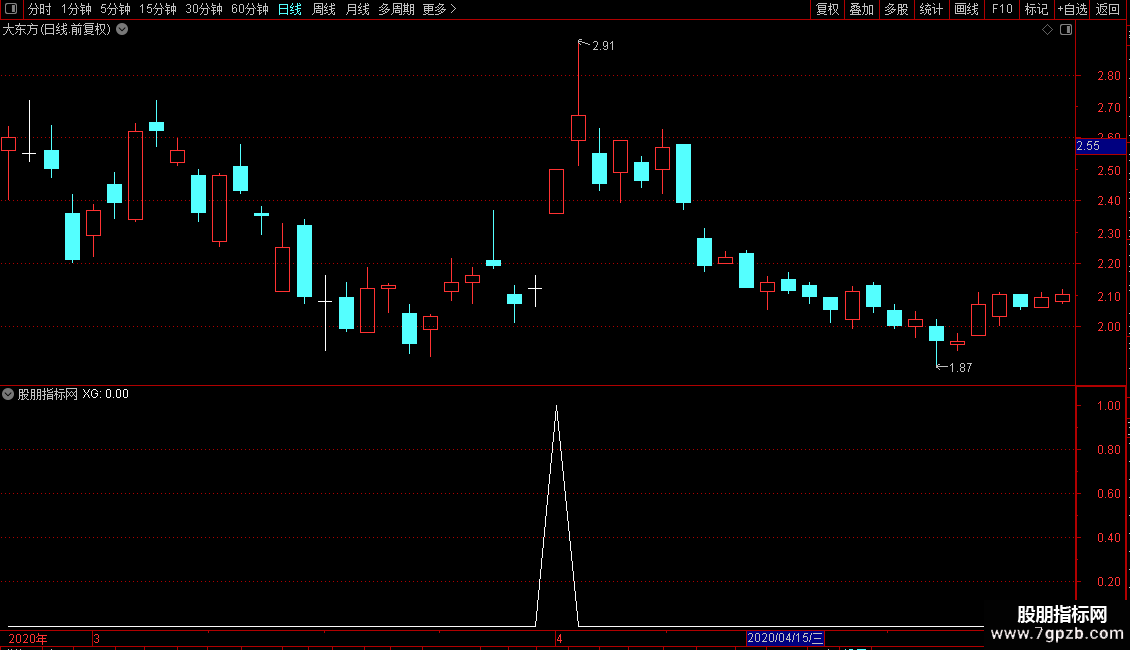1130x650 pixels.
Task: Open the 股朋指标网 indicator dropdown
Action: [8, 394]
